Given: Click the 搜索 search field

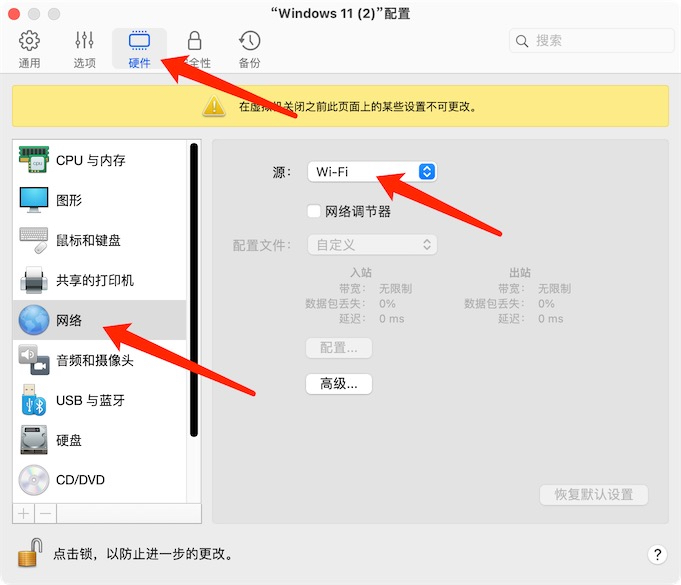Looking at the screenshot, I should click(x=591, y=41).
